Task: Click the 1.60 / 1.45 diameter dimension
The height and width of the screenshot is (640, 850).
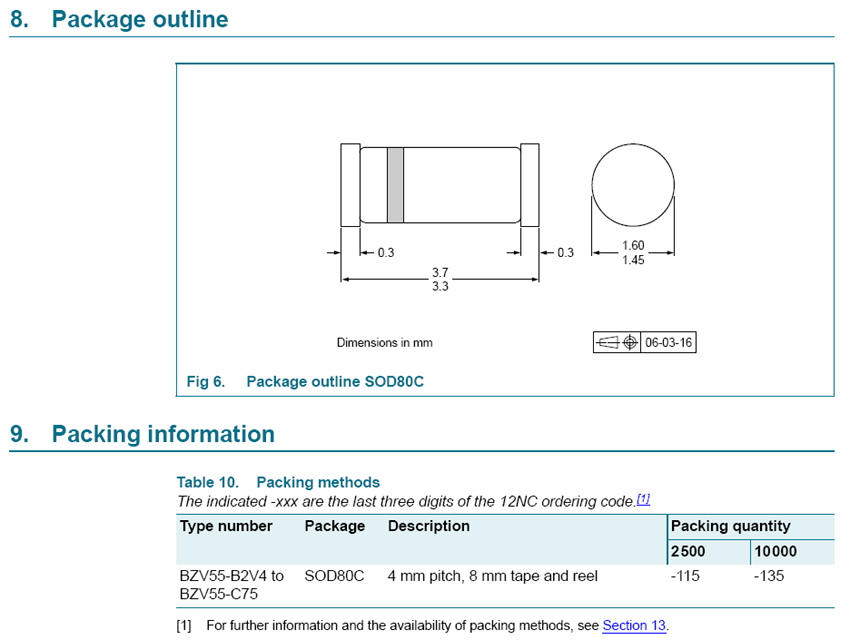Action: click(632, 253)
